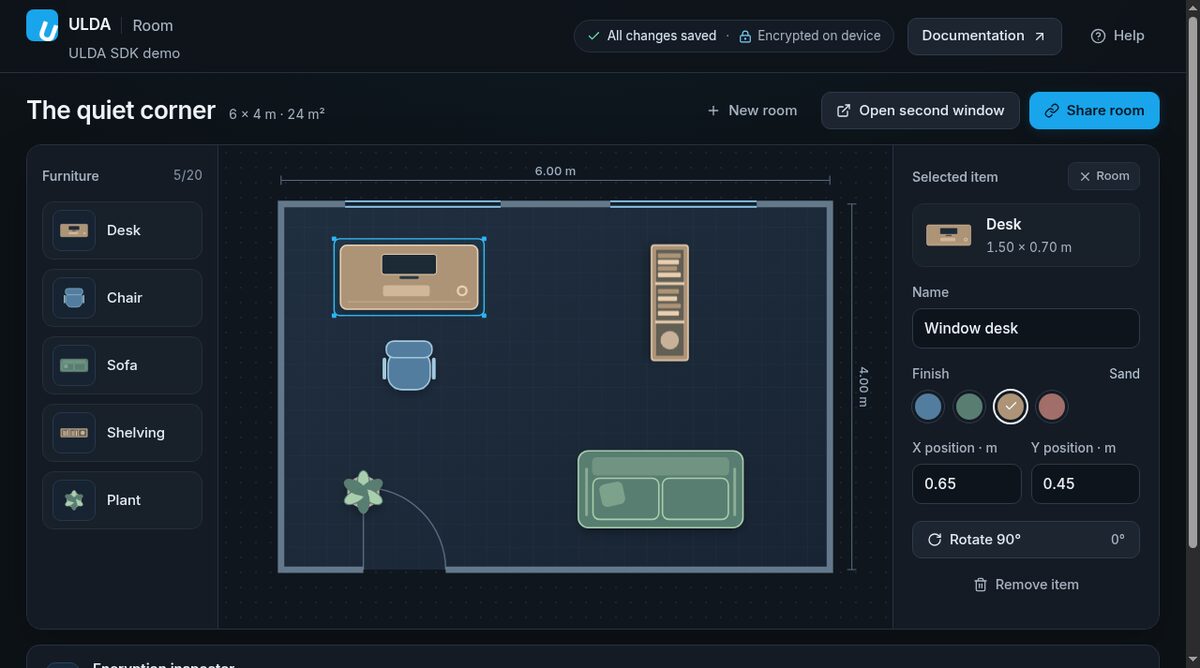Click the Sofa thumbnail icon in furniture list
1200x668 pixels.
[74, 365]
